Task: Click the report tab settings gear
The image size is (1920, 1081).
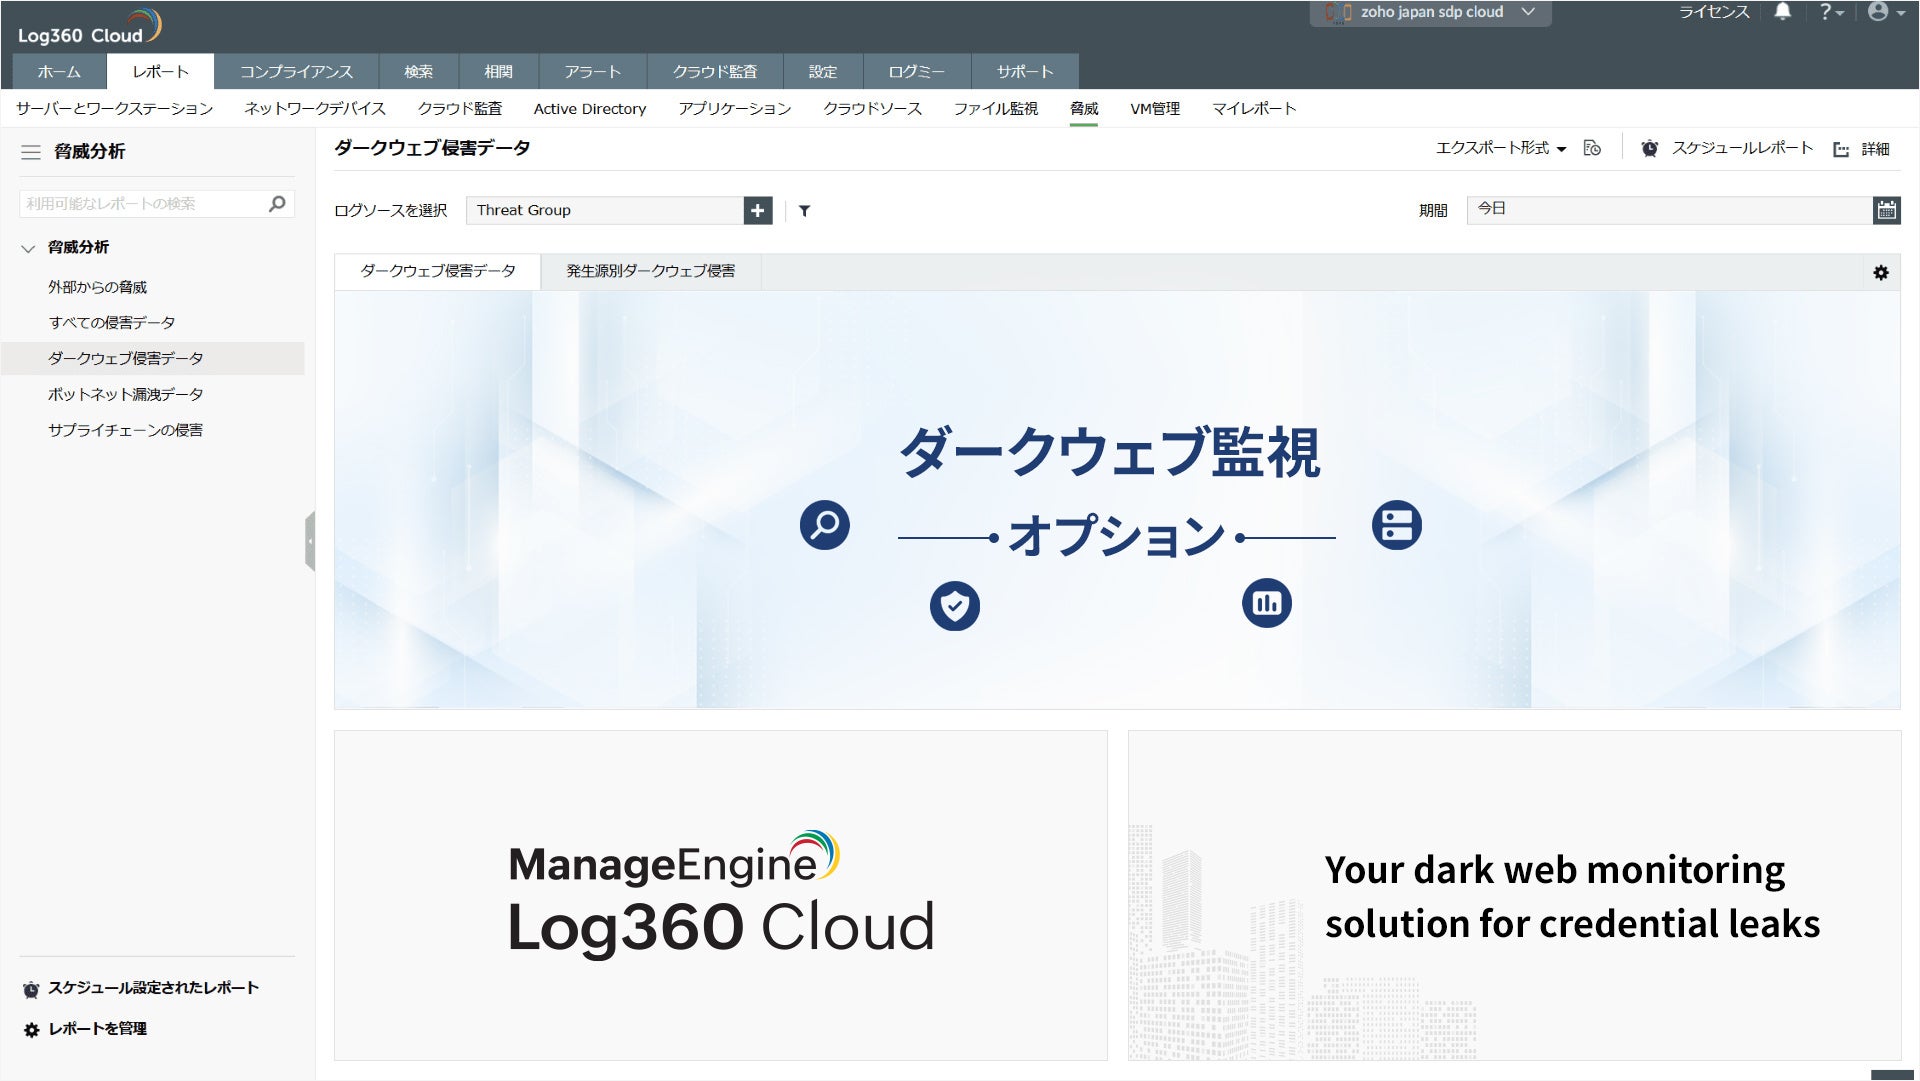Action: click(x=1880, y=272)
